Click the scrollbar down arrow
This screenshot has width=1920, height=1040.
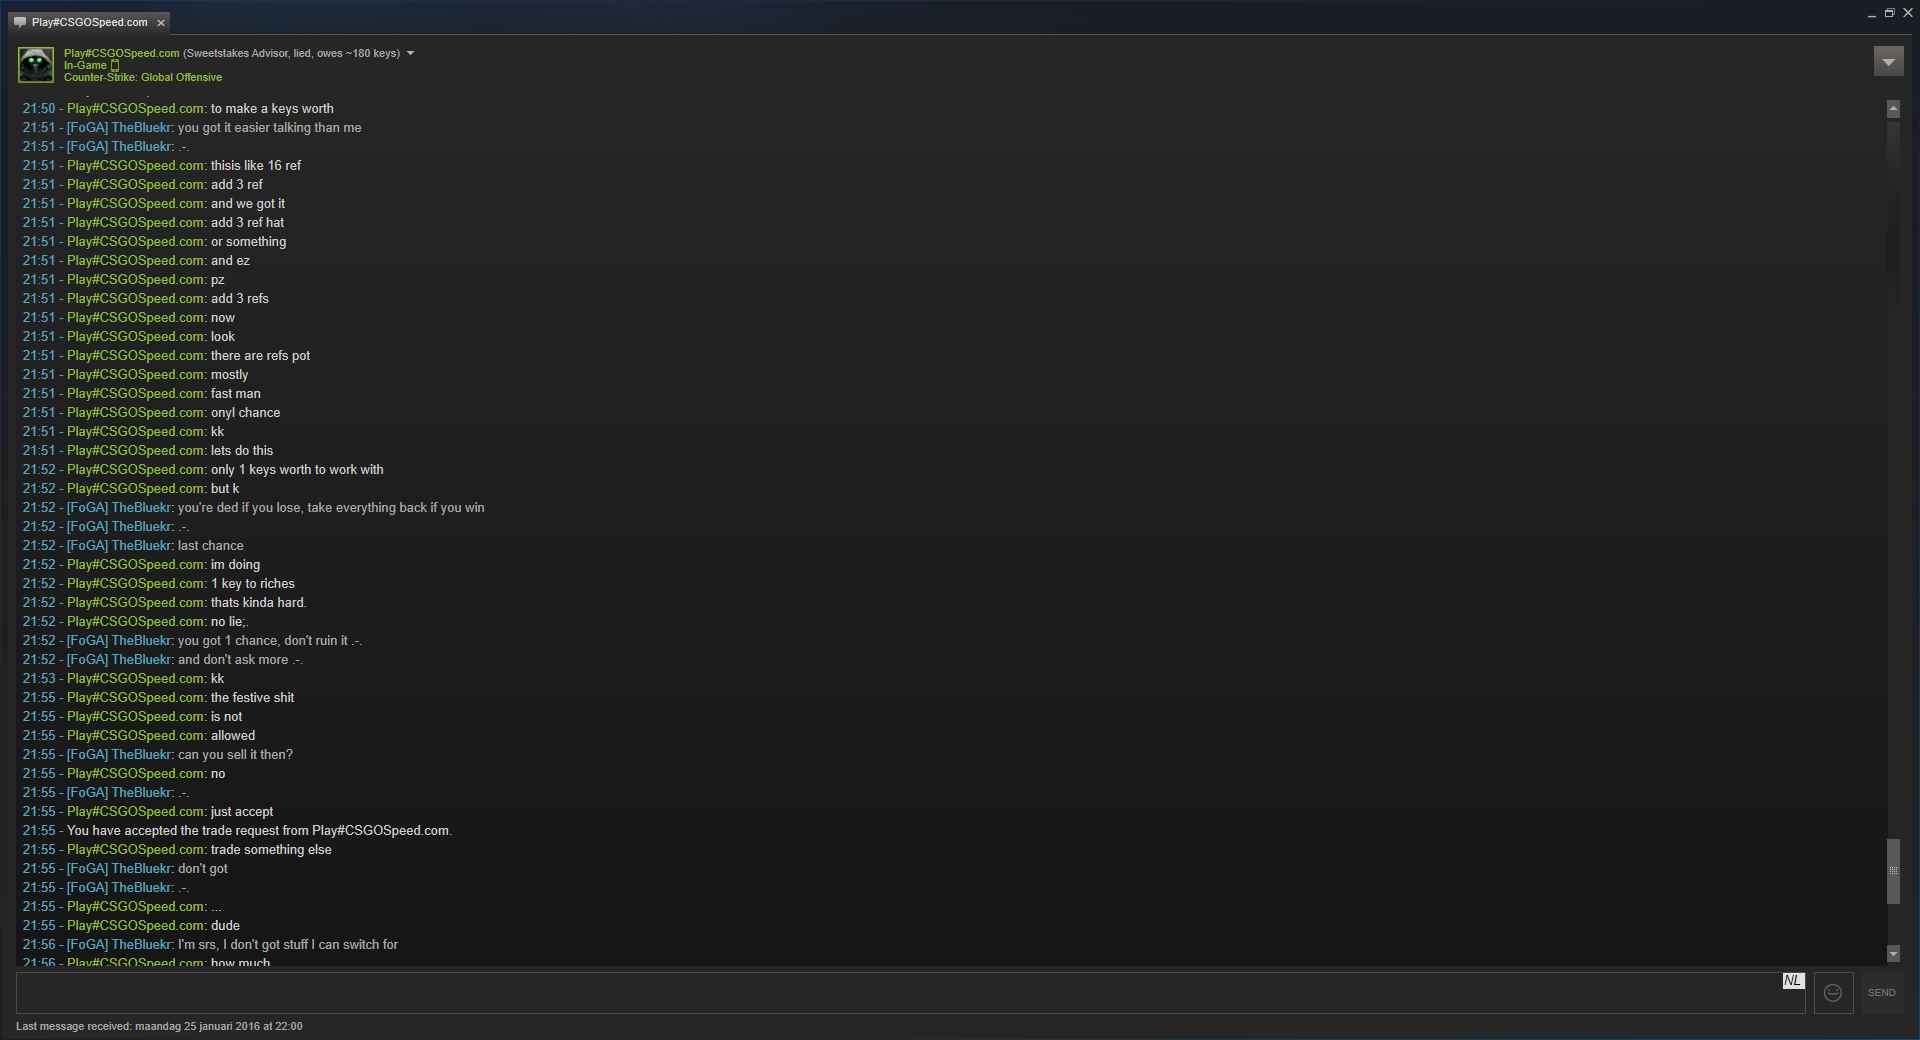(x=1893, y=954)
